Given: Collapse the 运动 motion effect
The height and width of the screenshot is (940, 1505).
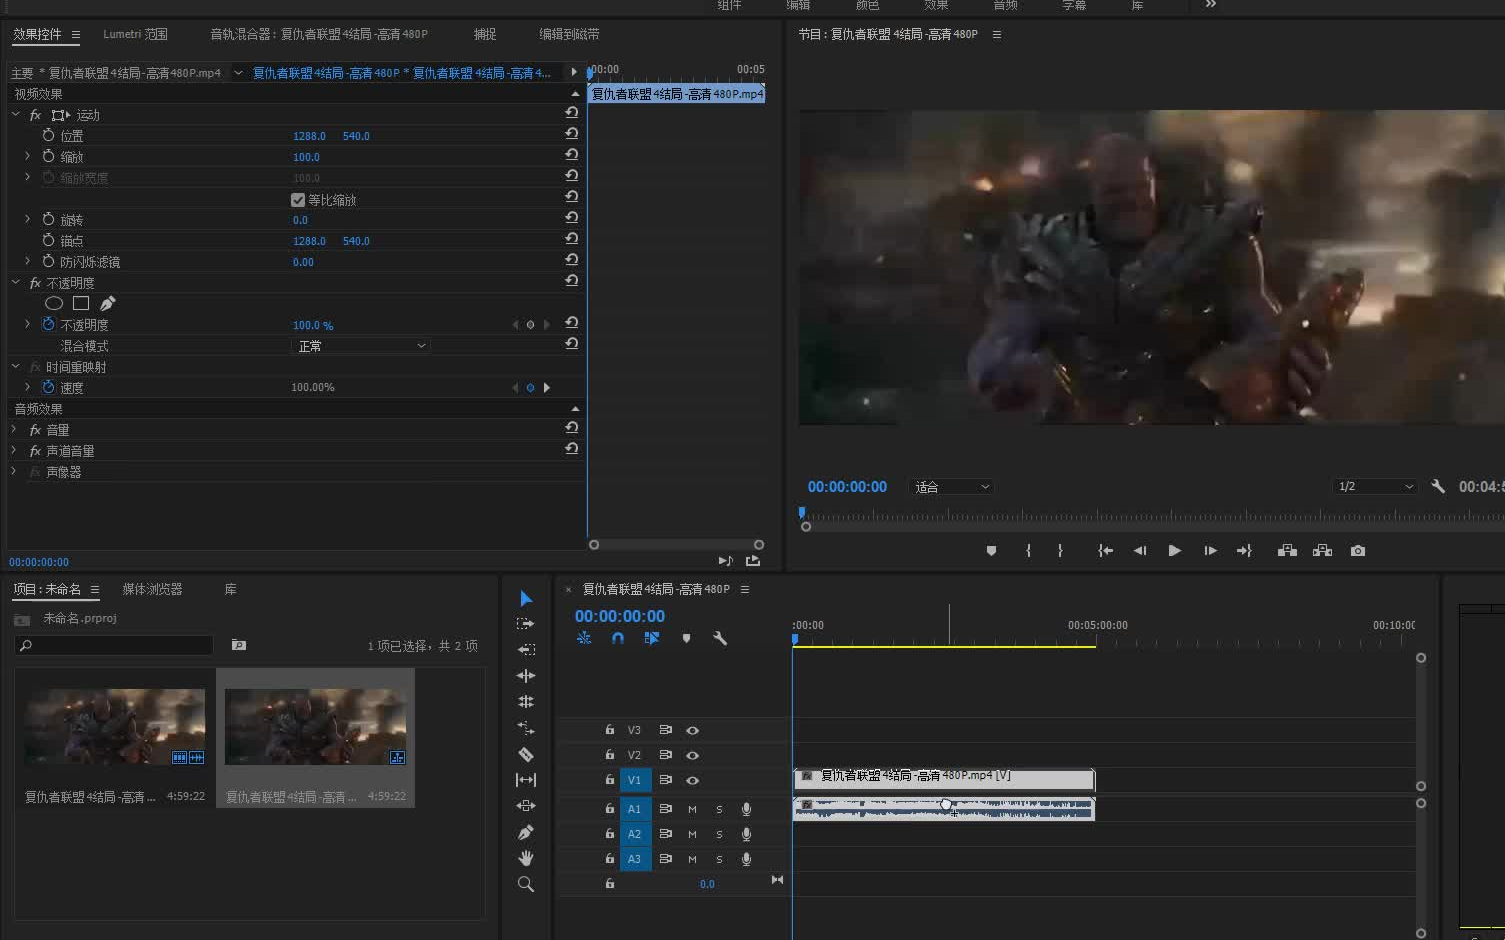Looking at the screenshot, I should [x=16, y=115].
